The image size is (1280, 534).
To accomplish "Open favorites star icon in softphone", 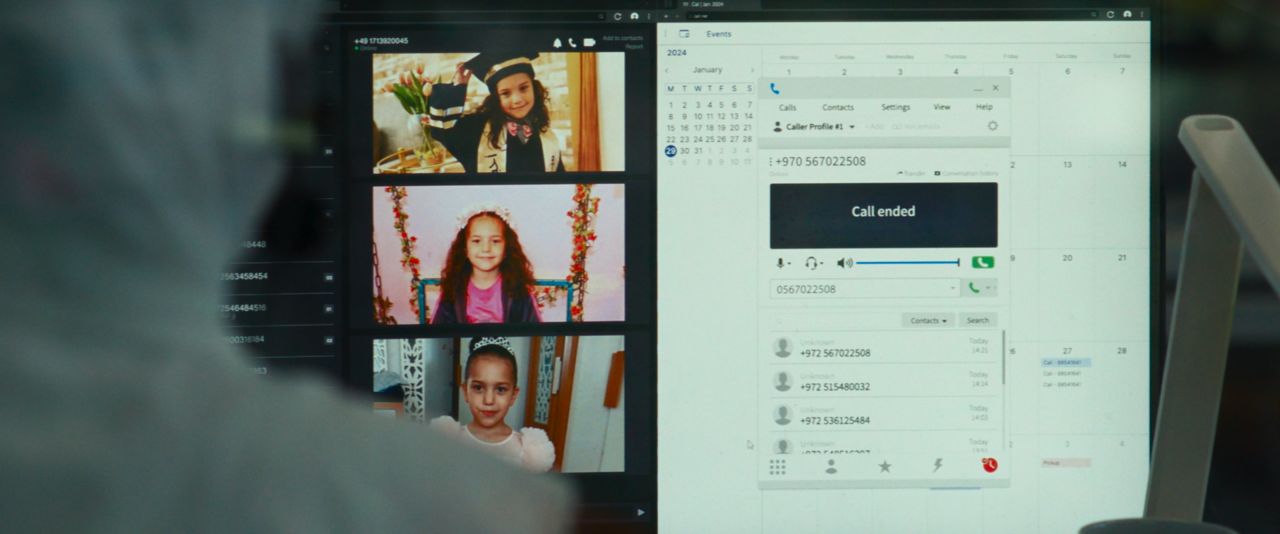I will (885, 466).
